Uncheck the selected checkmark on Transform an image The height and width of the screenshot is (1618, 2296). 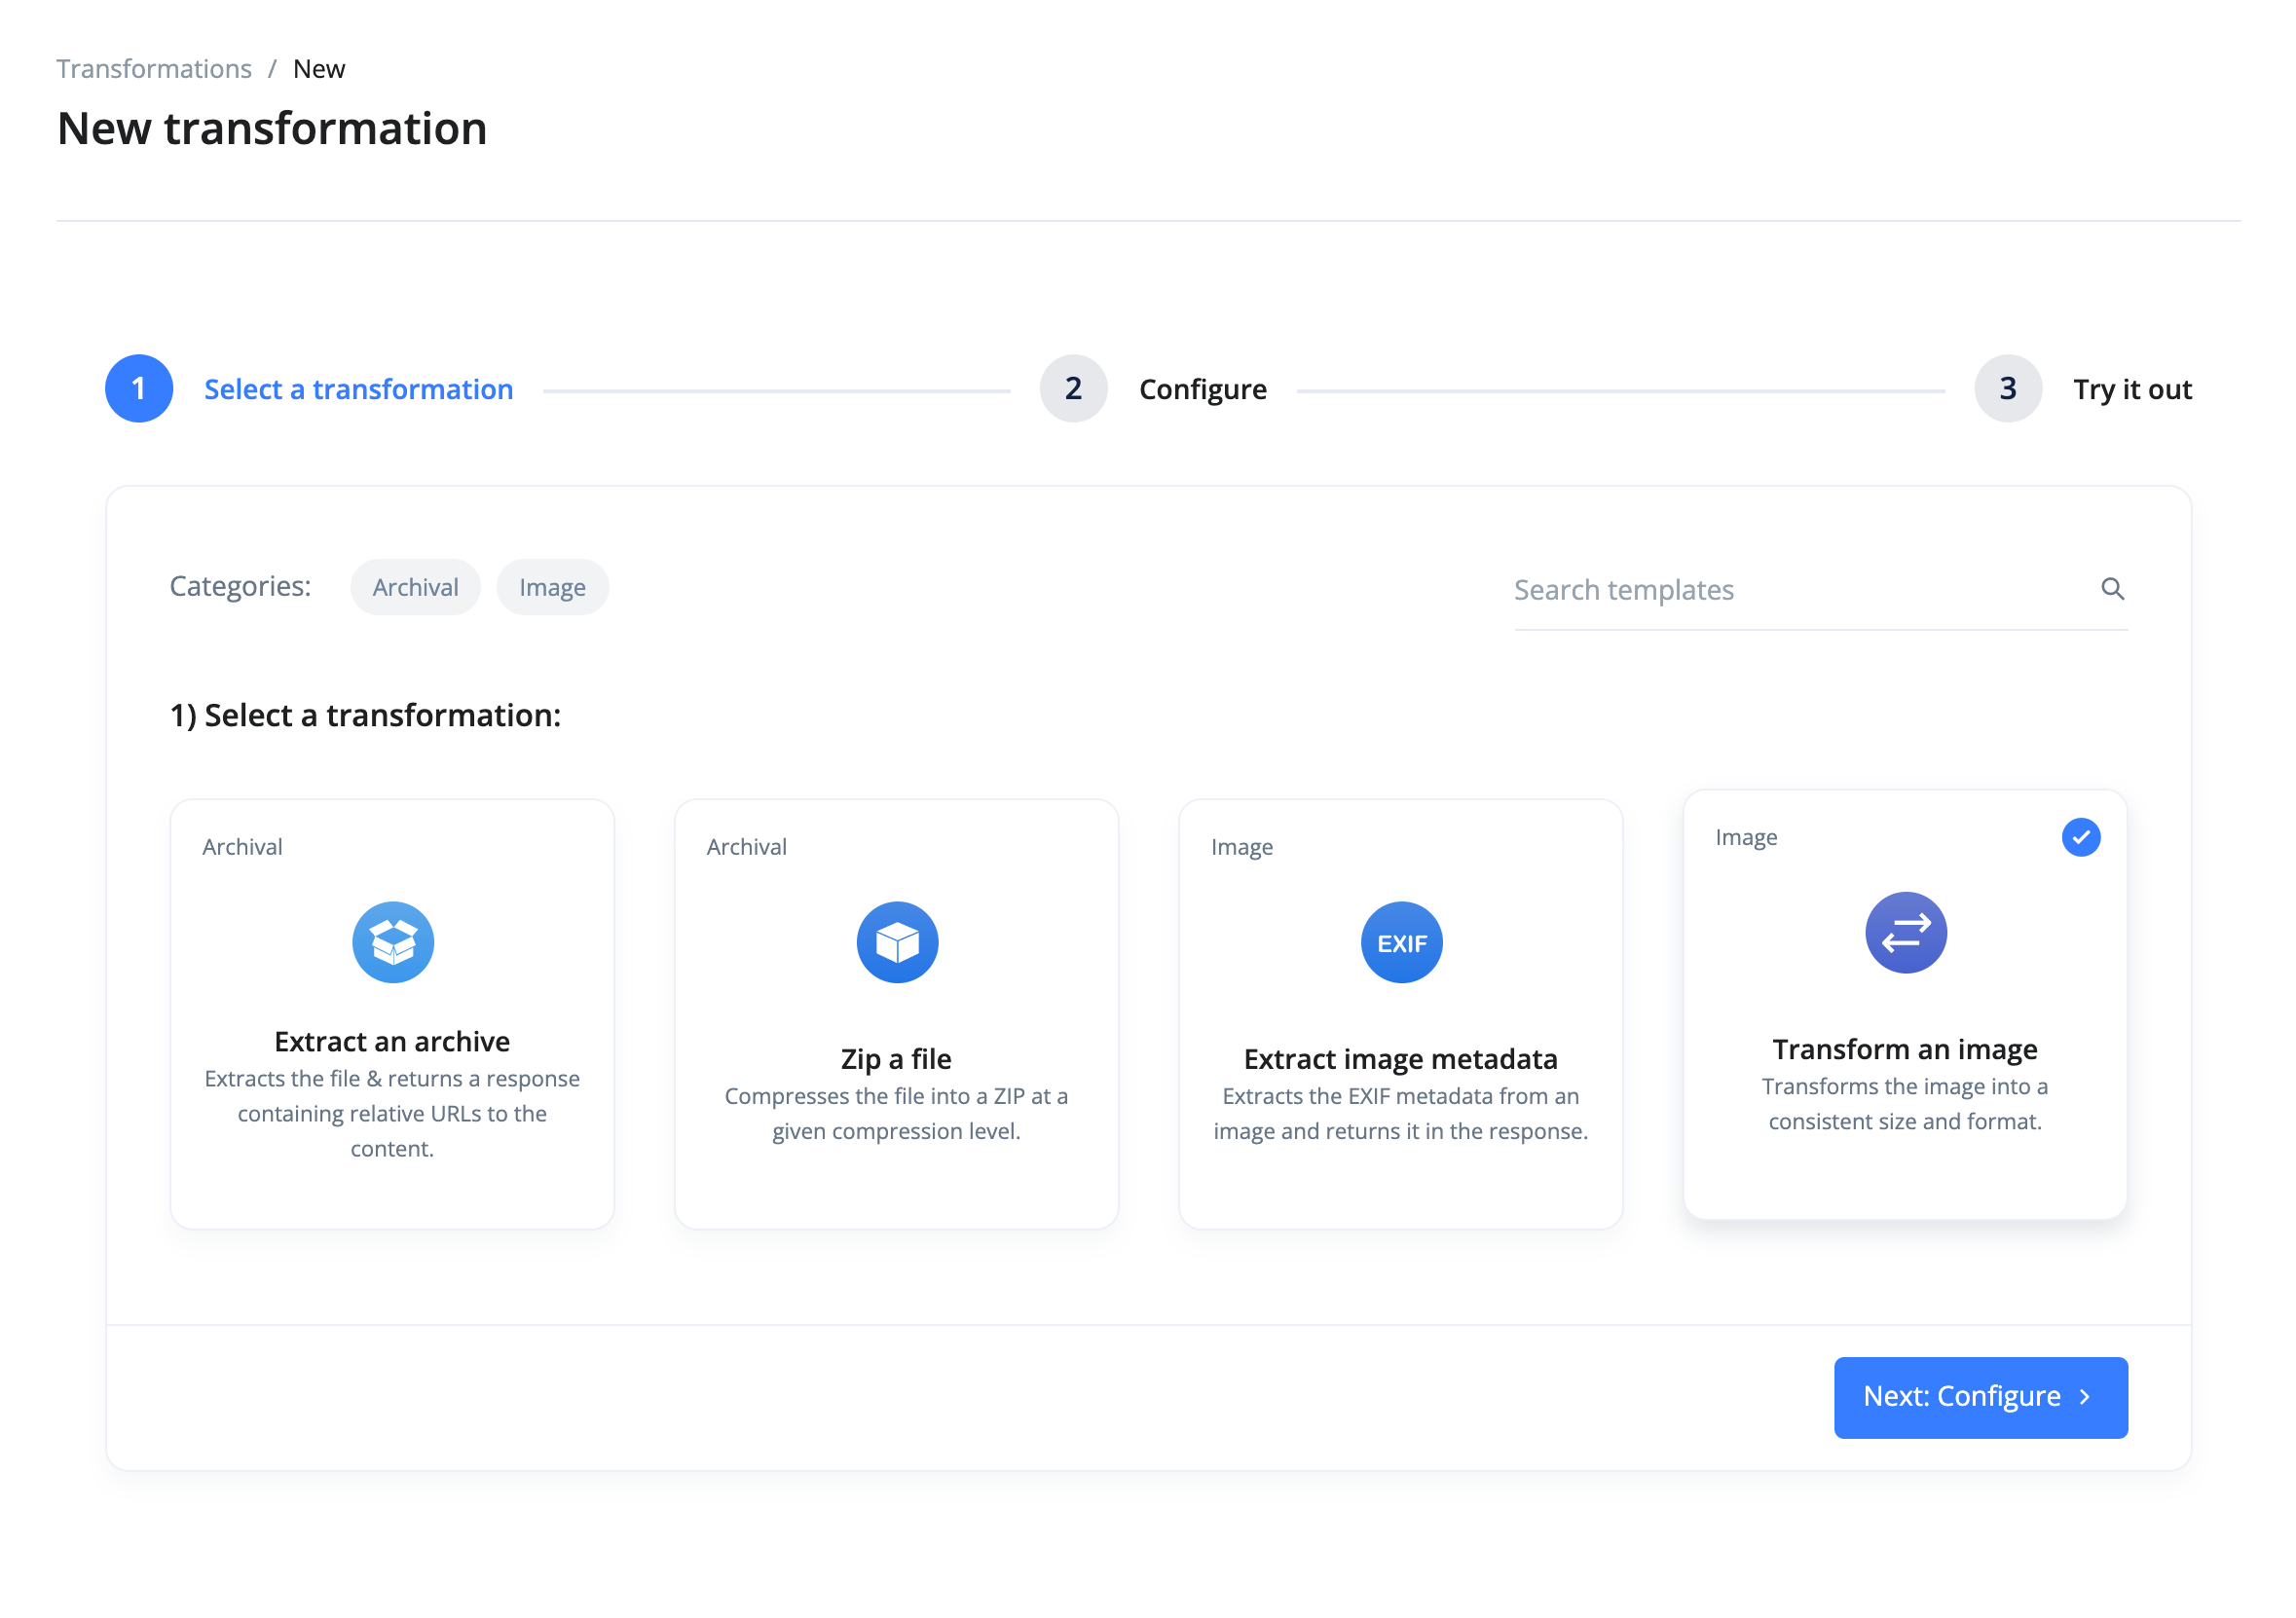[x=2080, y=837]
